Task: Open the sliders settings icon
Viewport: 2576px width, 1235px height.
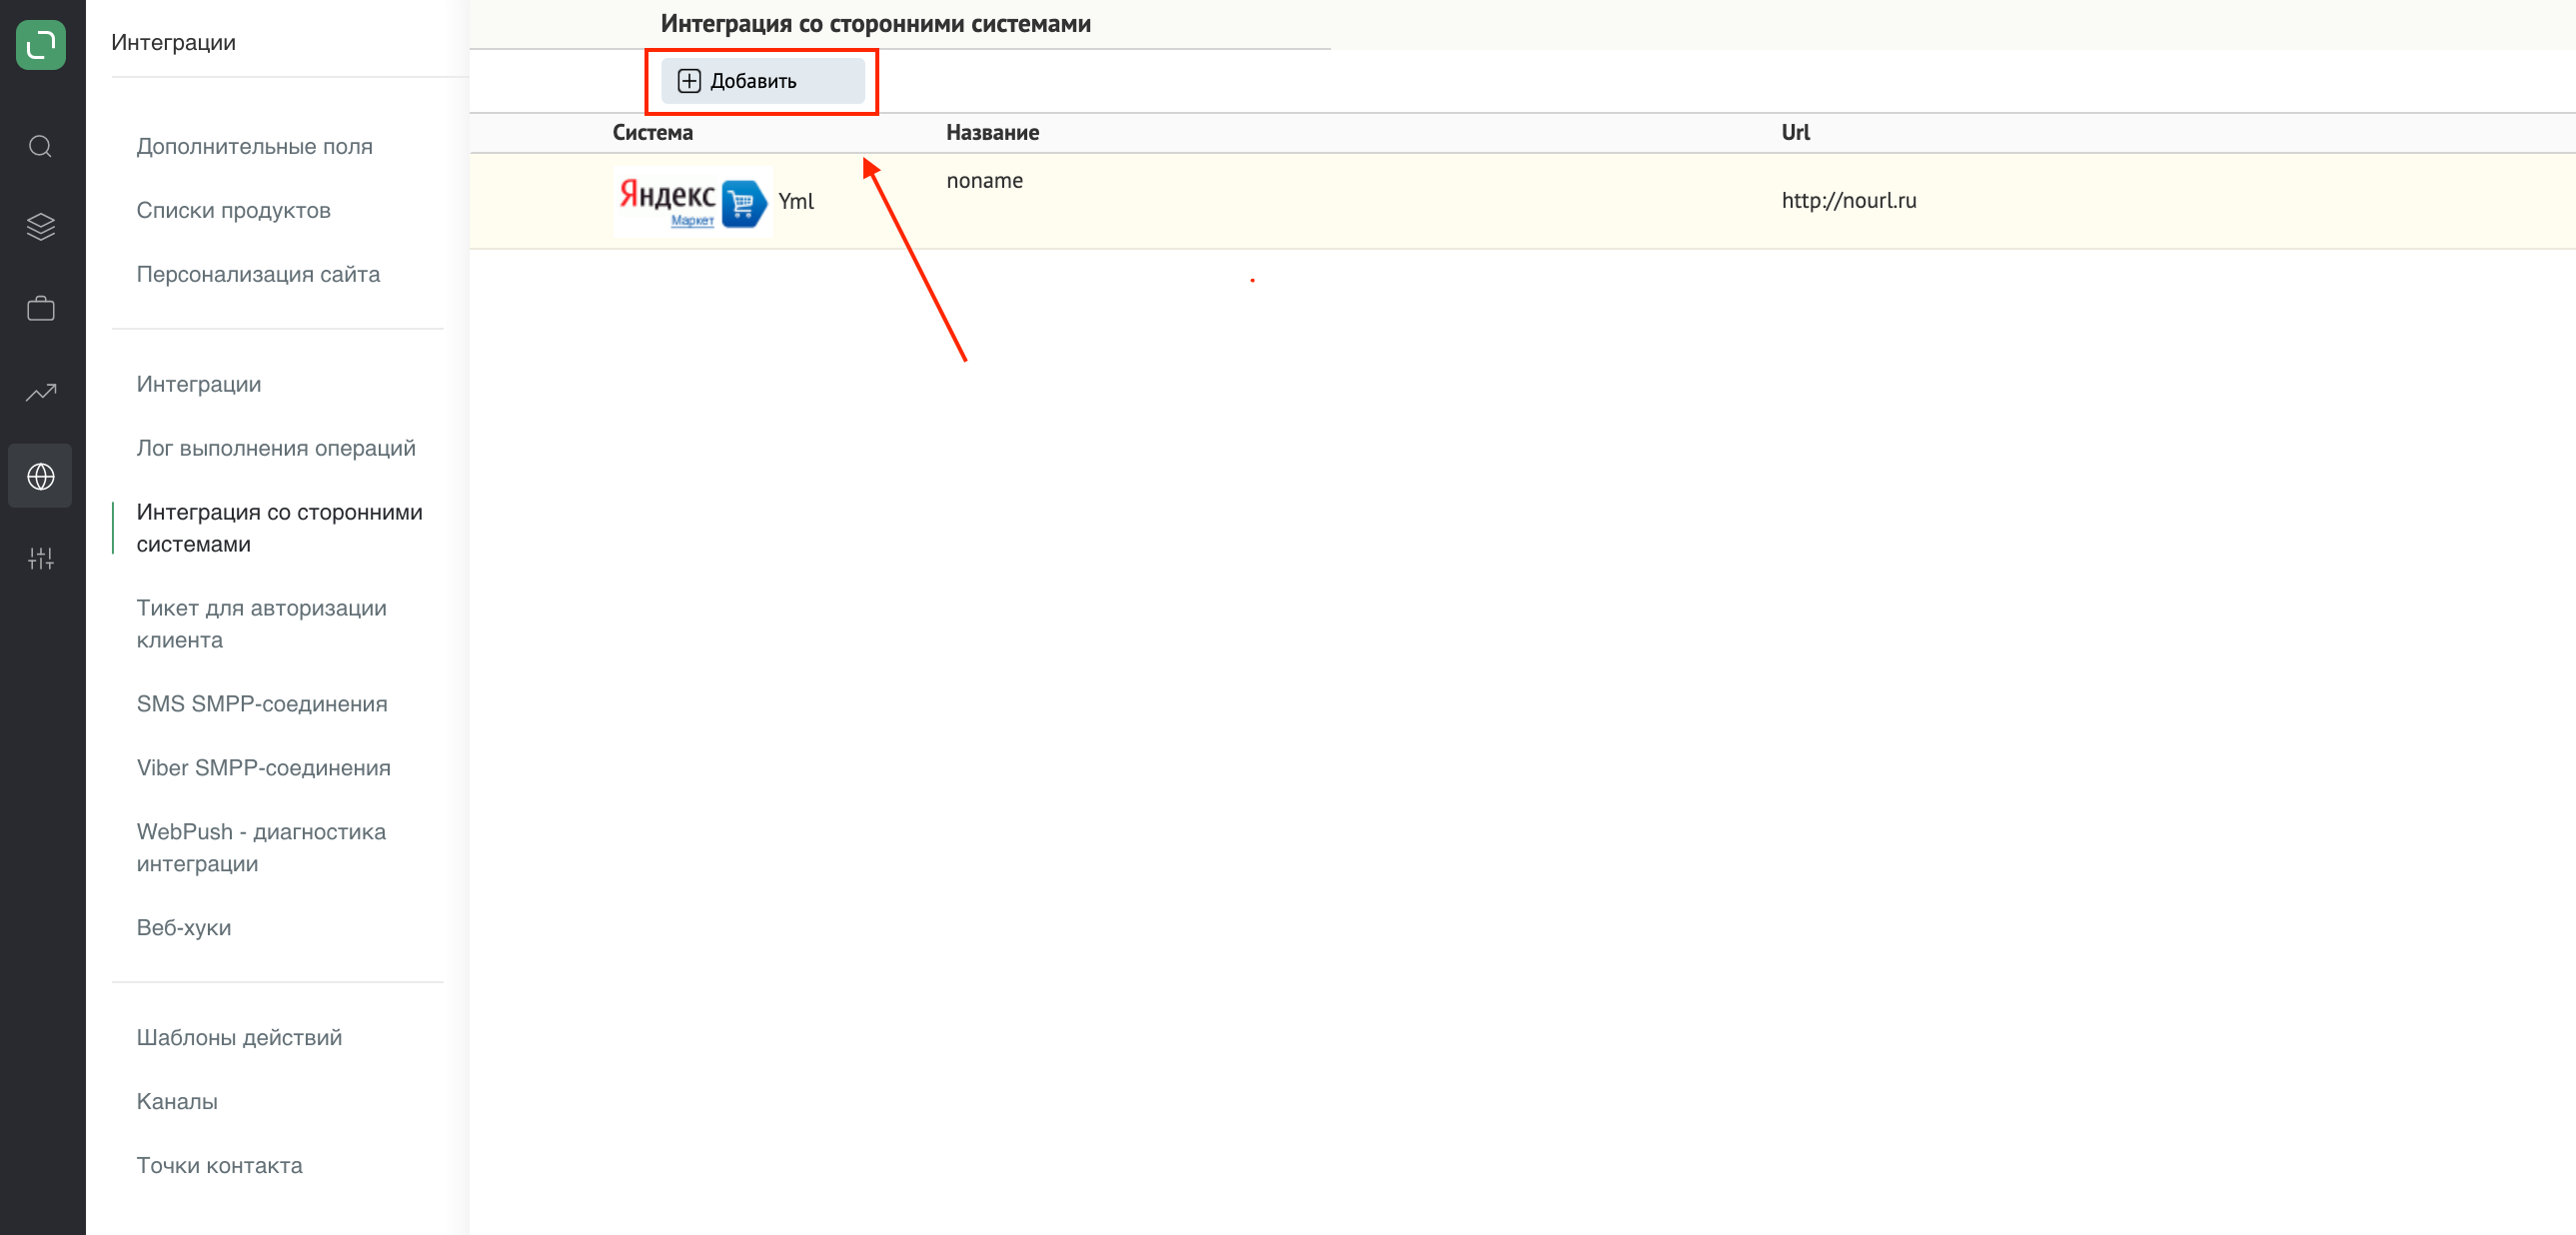Action: pyautogui.click(x=40, y=558)
